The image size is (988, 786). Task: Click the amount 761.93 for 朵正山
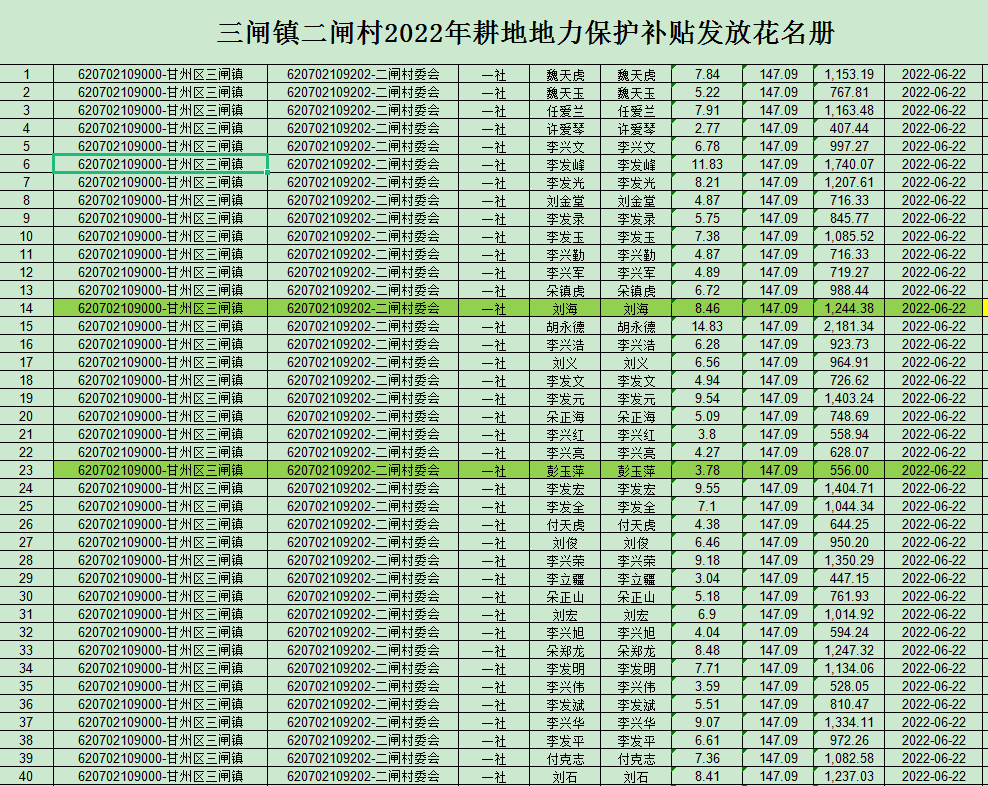click(x=849, y=596)
